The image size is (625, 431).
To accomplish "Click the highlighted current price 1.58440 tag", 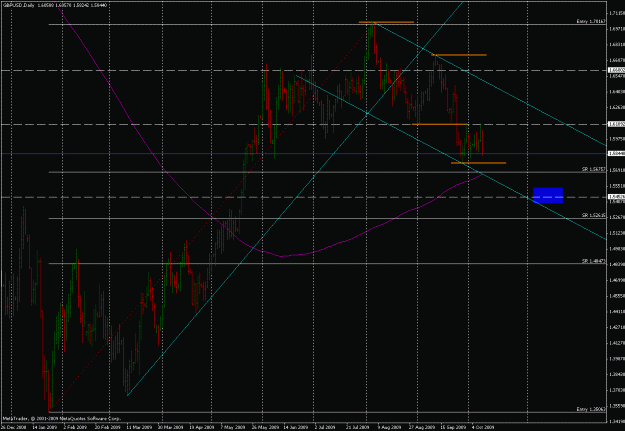I will click(616, 153).
